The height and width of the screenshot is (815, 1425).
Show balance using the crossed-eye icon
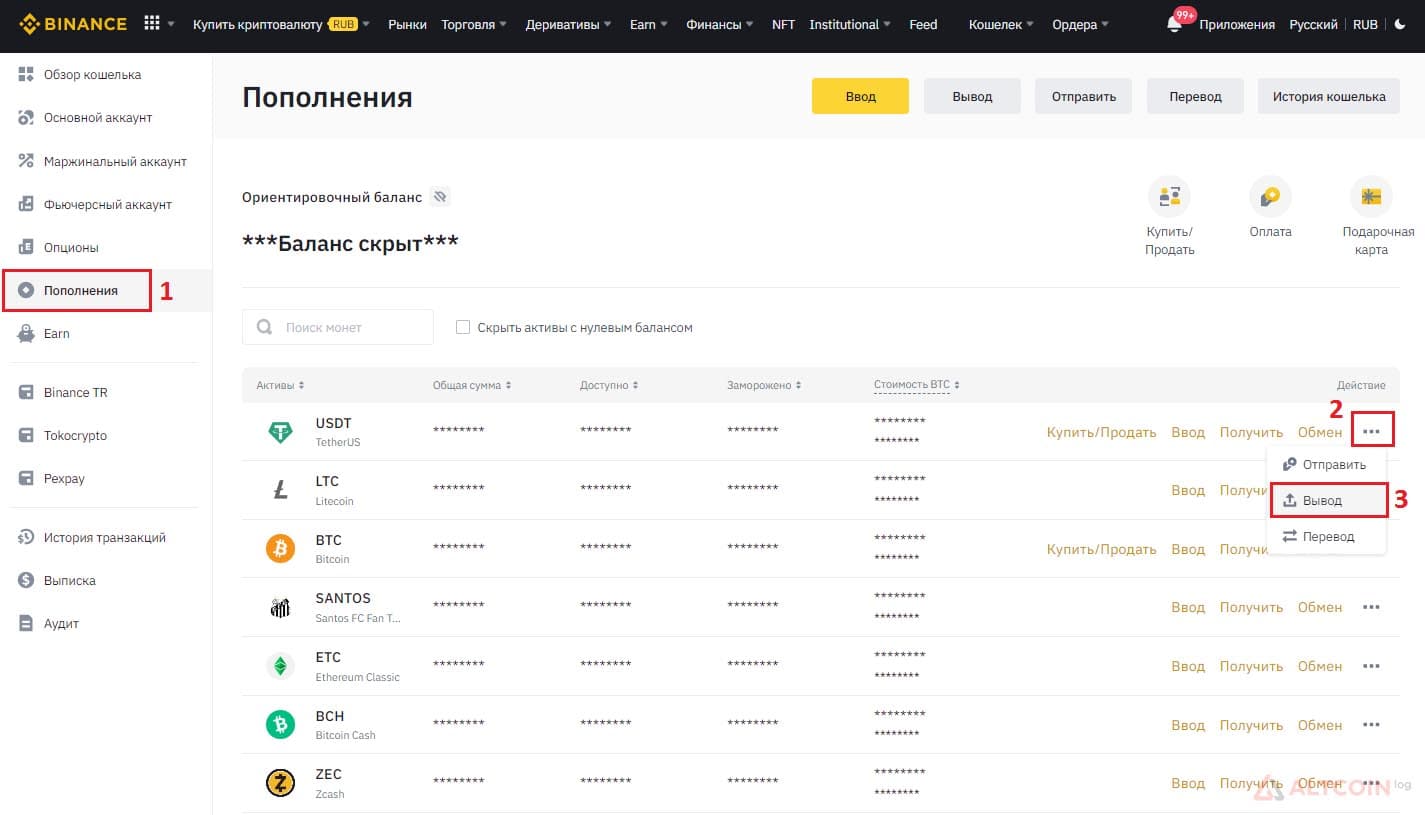click(440, 197)
